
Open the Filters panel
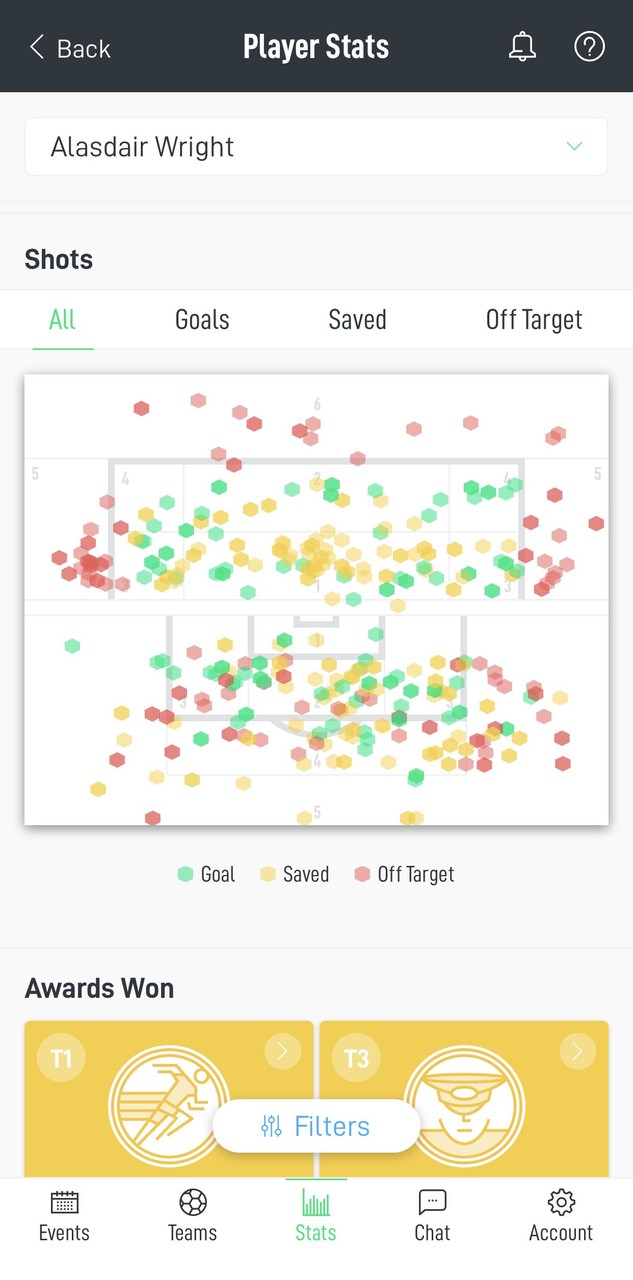click(x=316, y=1125)
